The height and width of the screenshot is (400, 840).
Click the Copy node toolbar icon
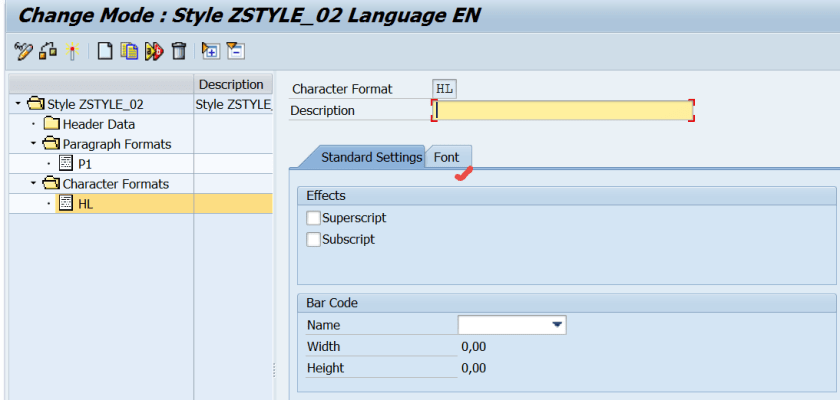click(x=129, y=51)
